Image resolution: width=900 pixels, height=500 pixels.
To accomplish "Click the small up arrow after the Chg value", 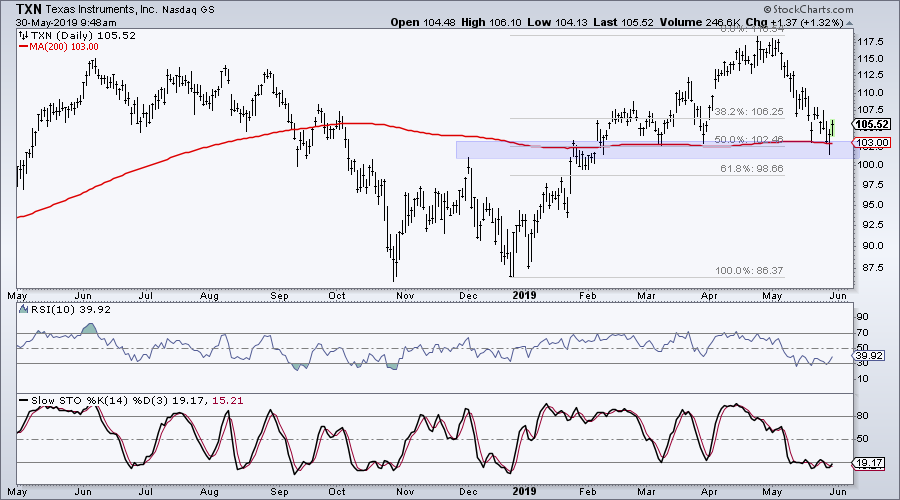I will (x=849, y=24).
